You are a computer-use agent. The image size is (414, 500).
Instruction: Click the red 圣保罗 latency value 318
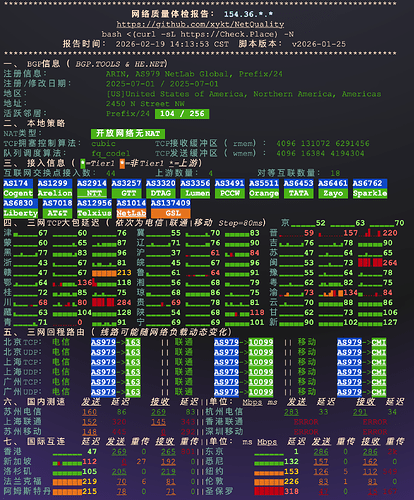click(291, 491)
